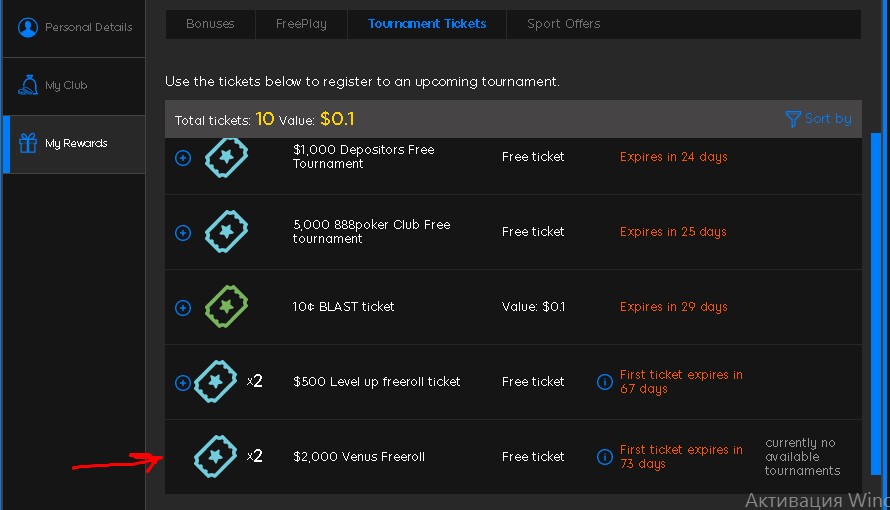The image size is (890, 510).
Task: Select the My Rewards gift icon
Action: (28, 143)
